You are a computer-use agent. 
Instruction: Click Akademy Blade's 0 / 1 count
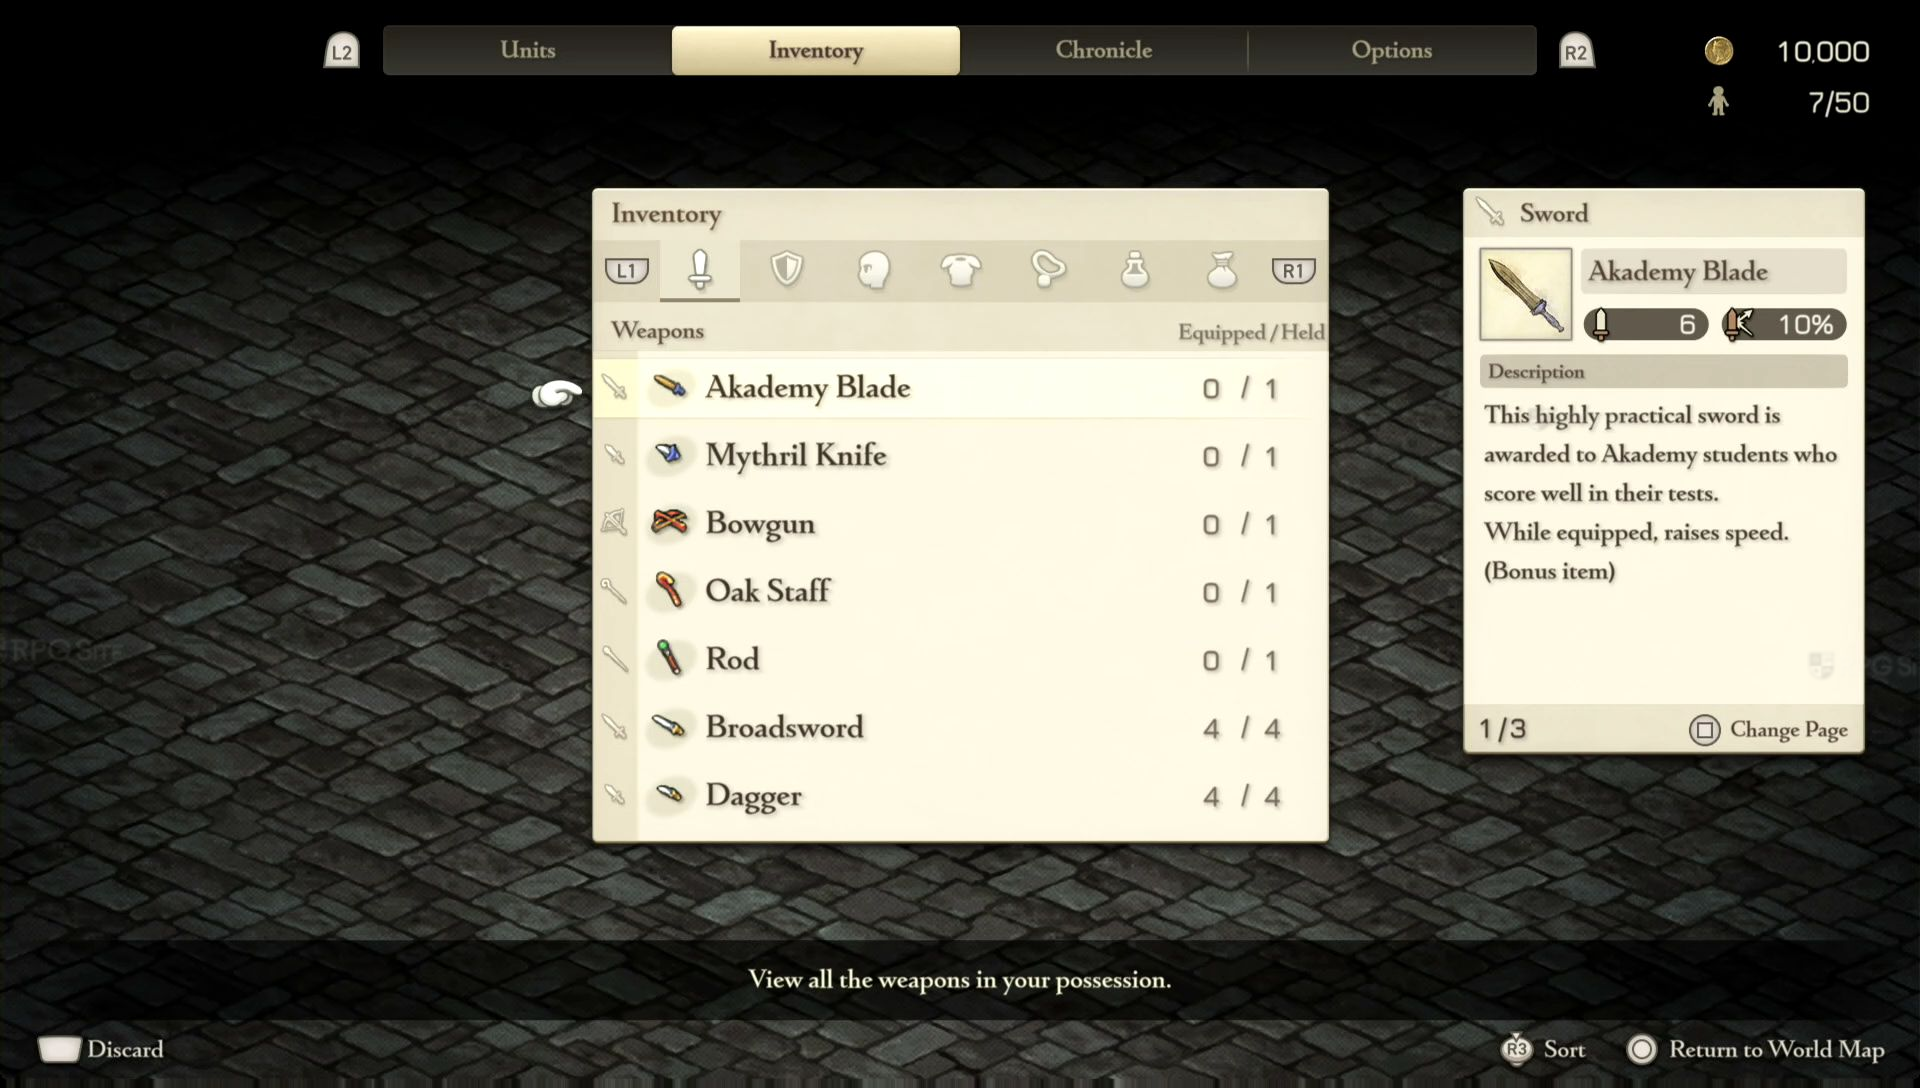(1240, 389)
